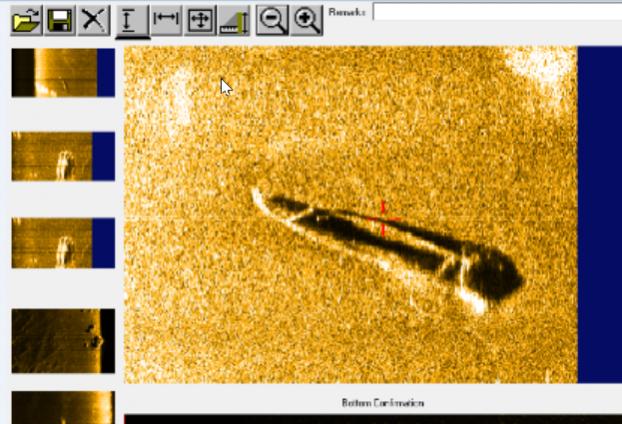Image resolution: width=622 pixels, height=424 pixels.
Task: Select the third sonar thumbnail from top
Action: (x=63, y=242)
